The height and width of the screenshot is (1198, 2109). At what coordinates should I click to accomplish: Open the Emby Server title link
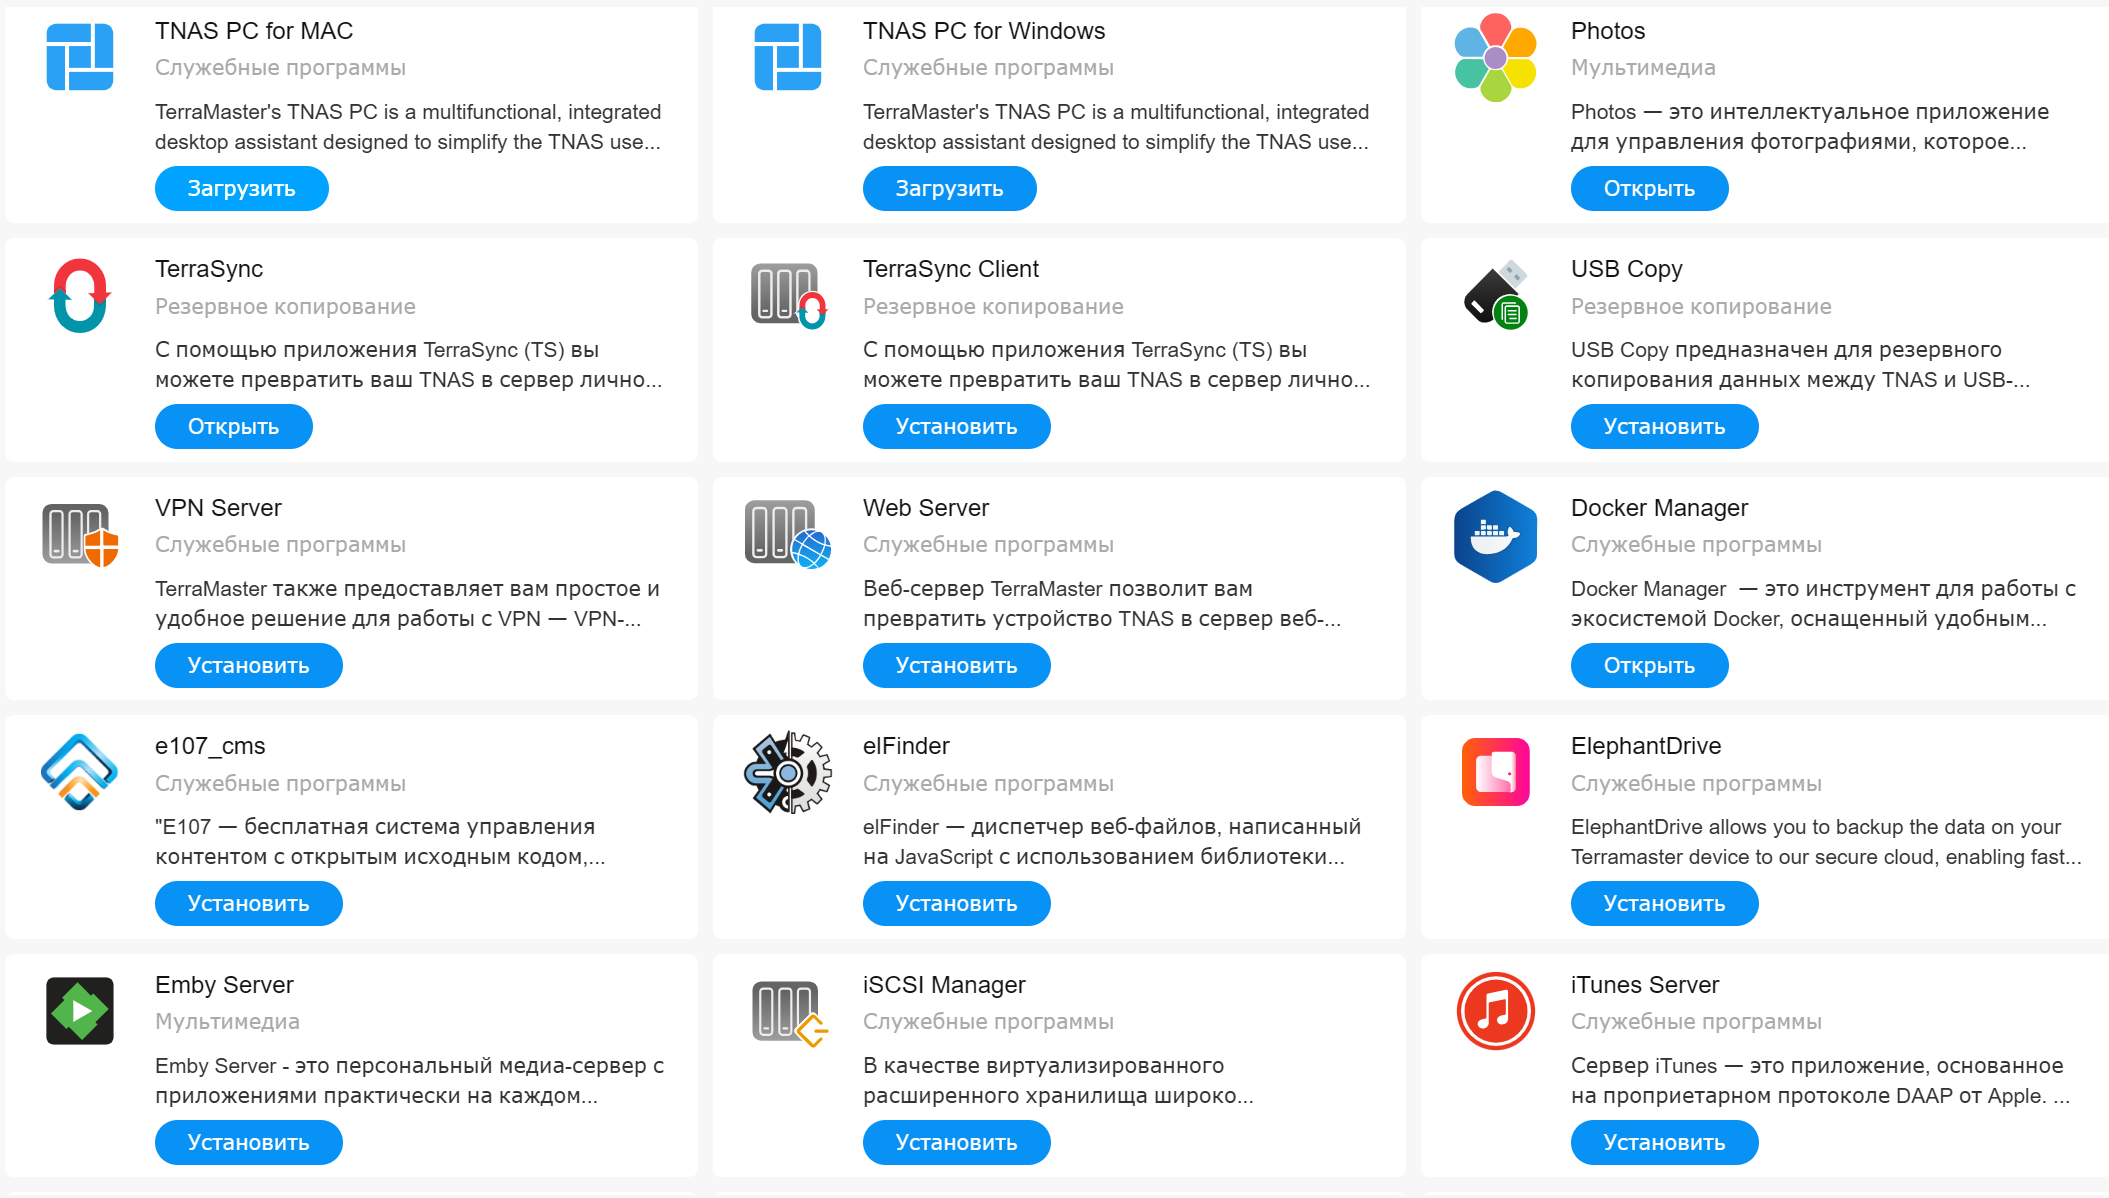pyautogui.click(x=224, y=985)
